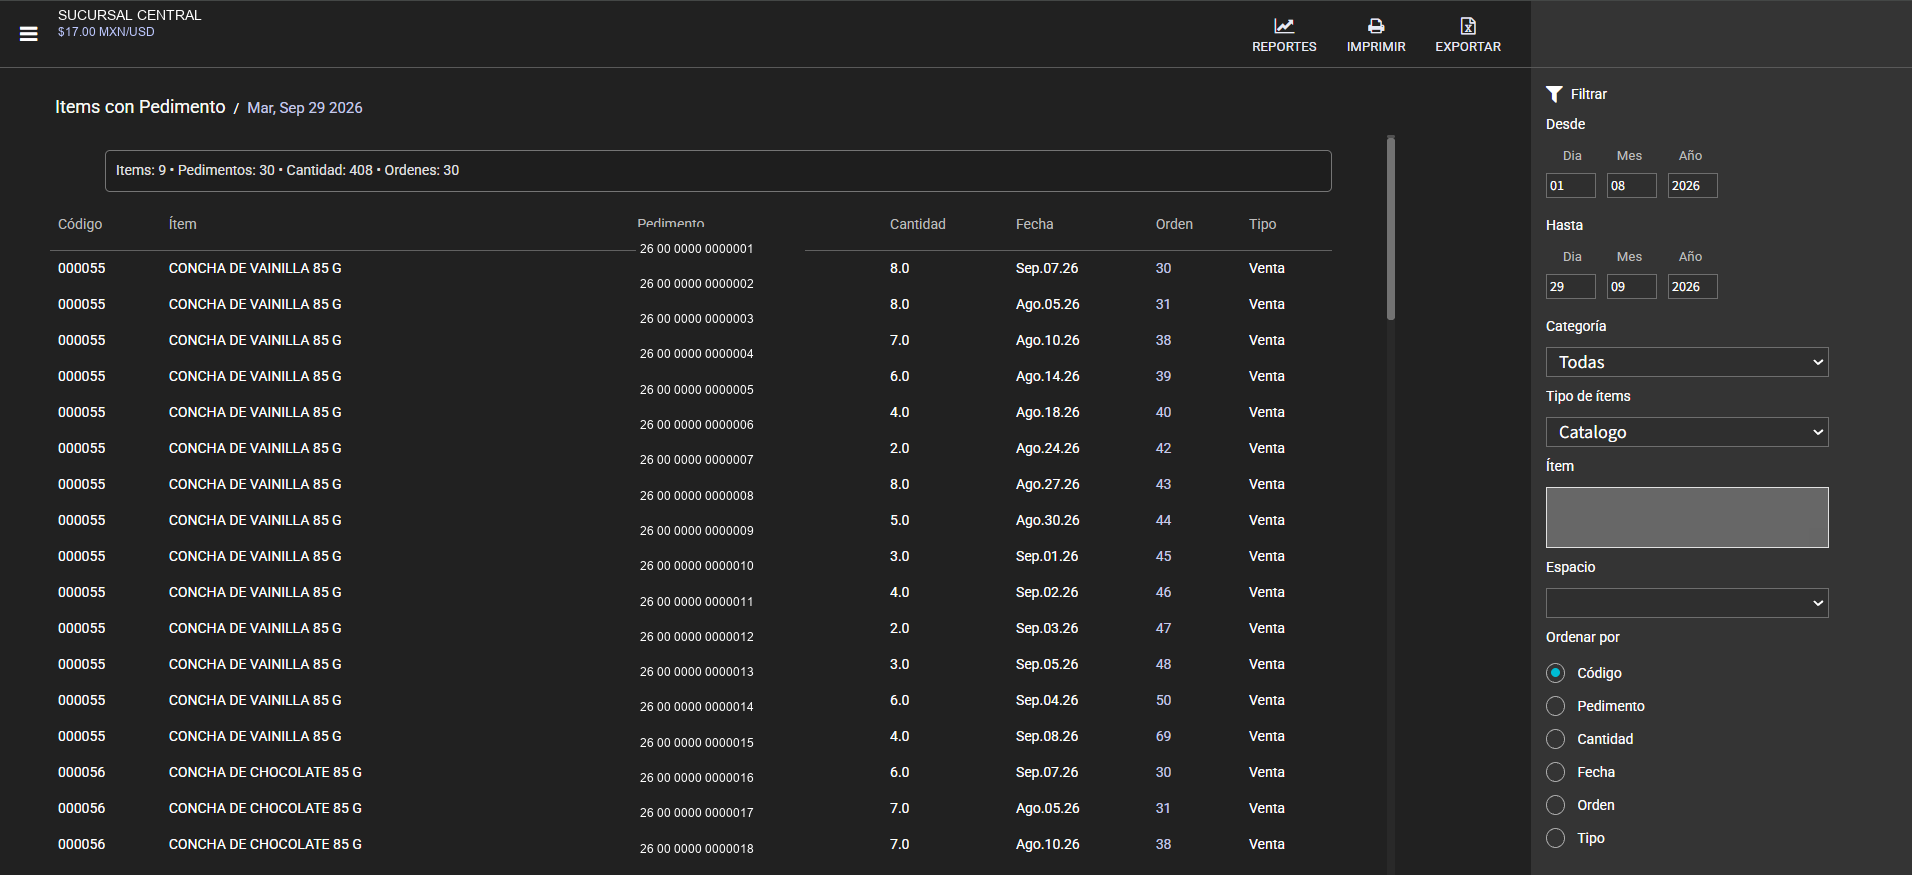Open order link 50
Screen dimensions: 1912x875
point(1163,700)
